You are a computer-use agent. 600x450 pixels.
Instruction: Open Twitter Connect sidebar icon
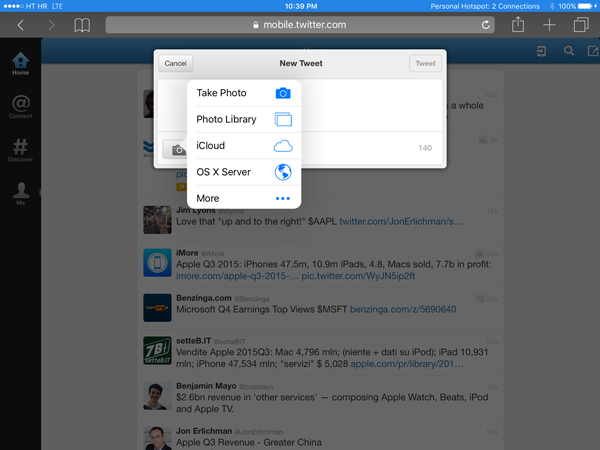tap(21, 107)
